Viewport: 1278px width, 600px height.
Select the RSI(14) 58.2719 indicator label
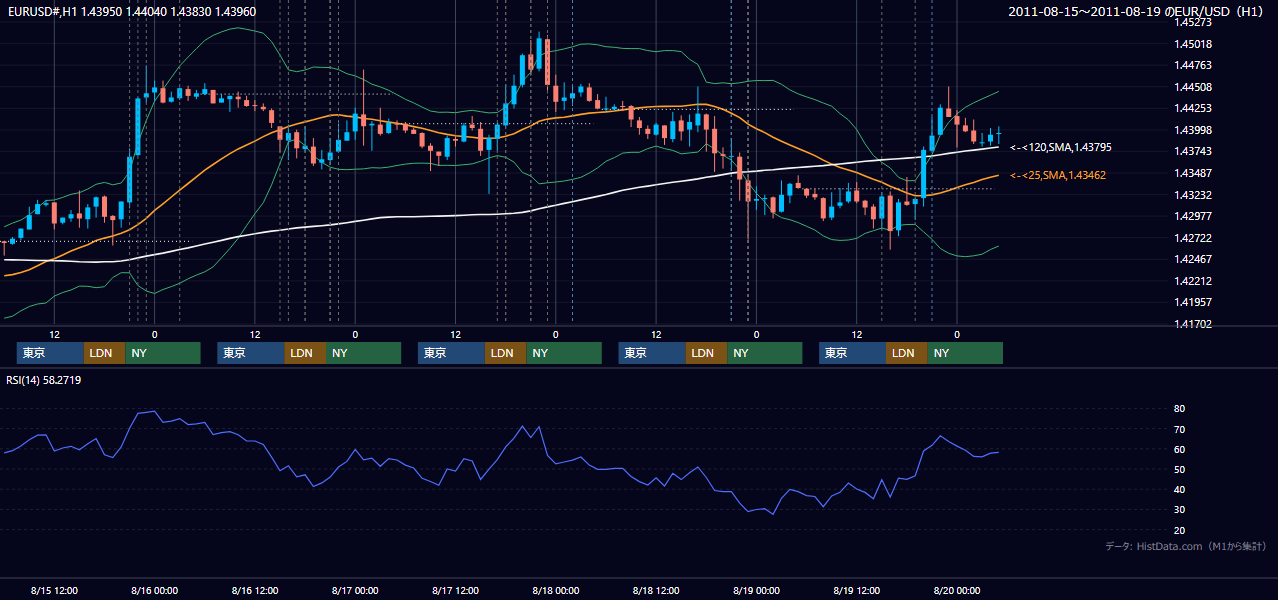click(x=43, y=380)
